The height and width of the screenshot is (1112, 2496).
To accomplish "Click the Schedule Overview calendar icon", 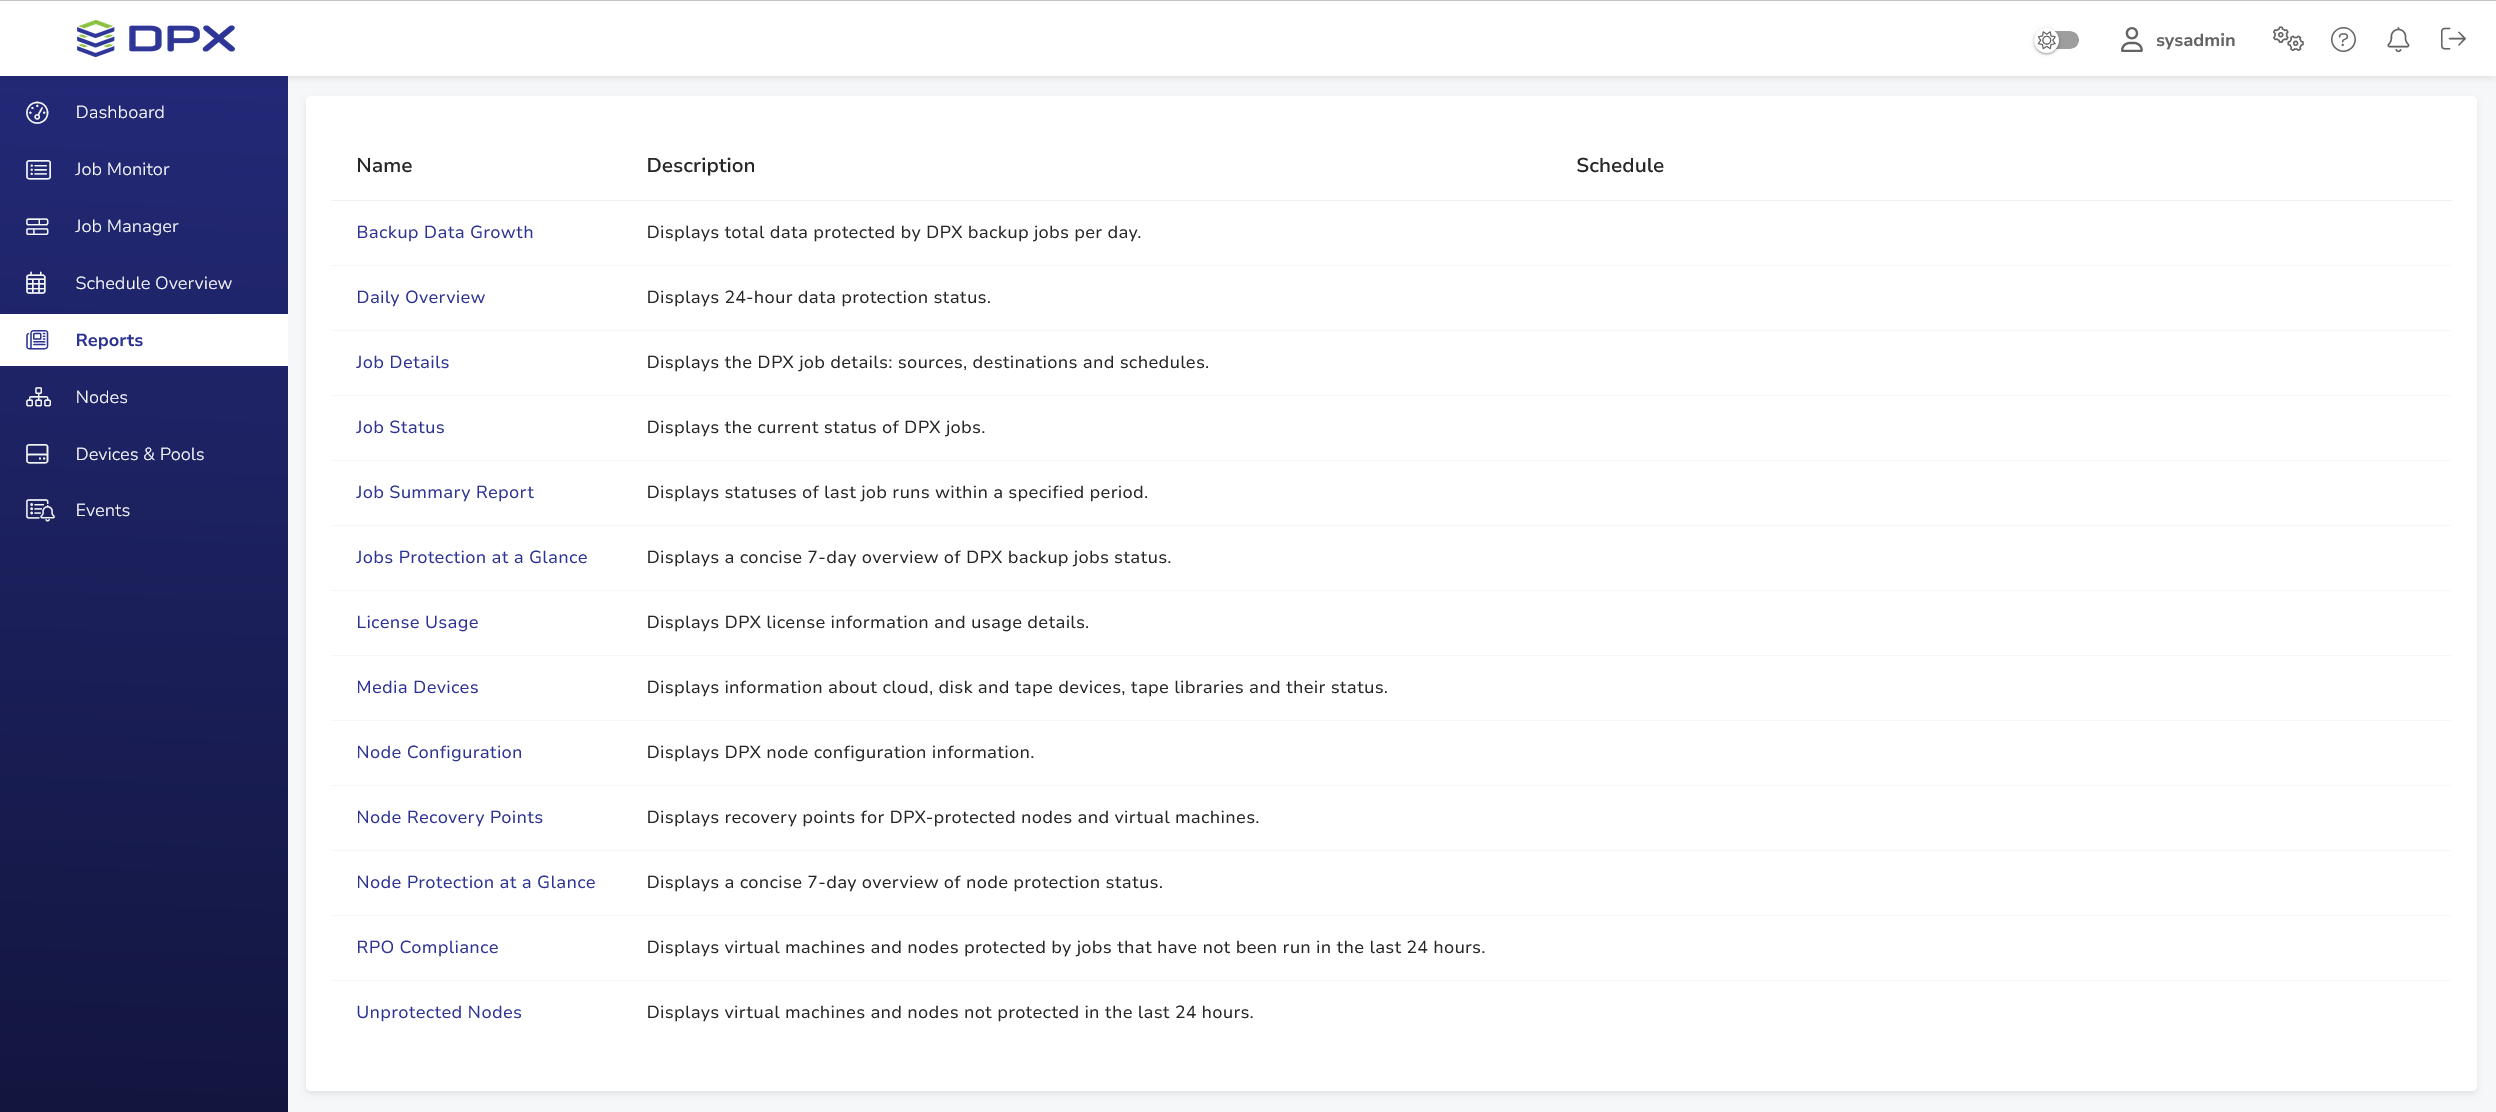I will click(x=37, y=283).
